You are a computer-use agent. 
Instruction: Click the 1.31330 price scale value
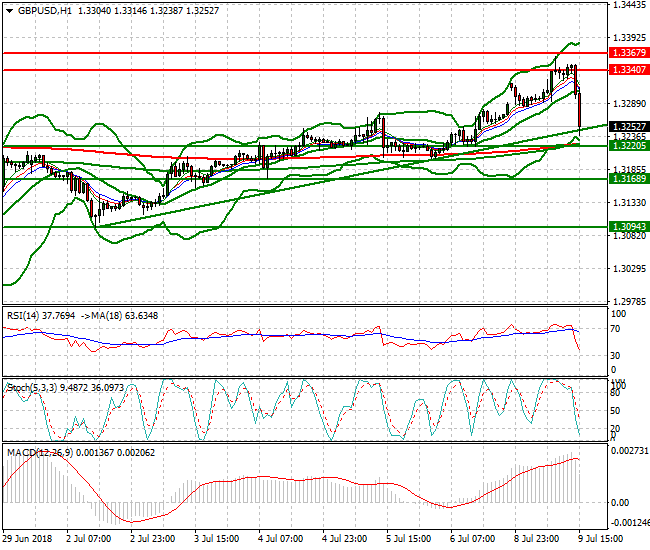[629, 203]
